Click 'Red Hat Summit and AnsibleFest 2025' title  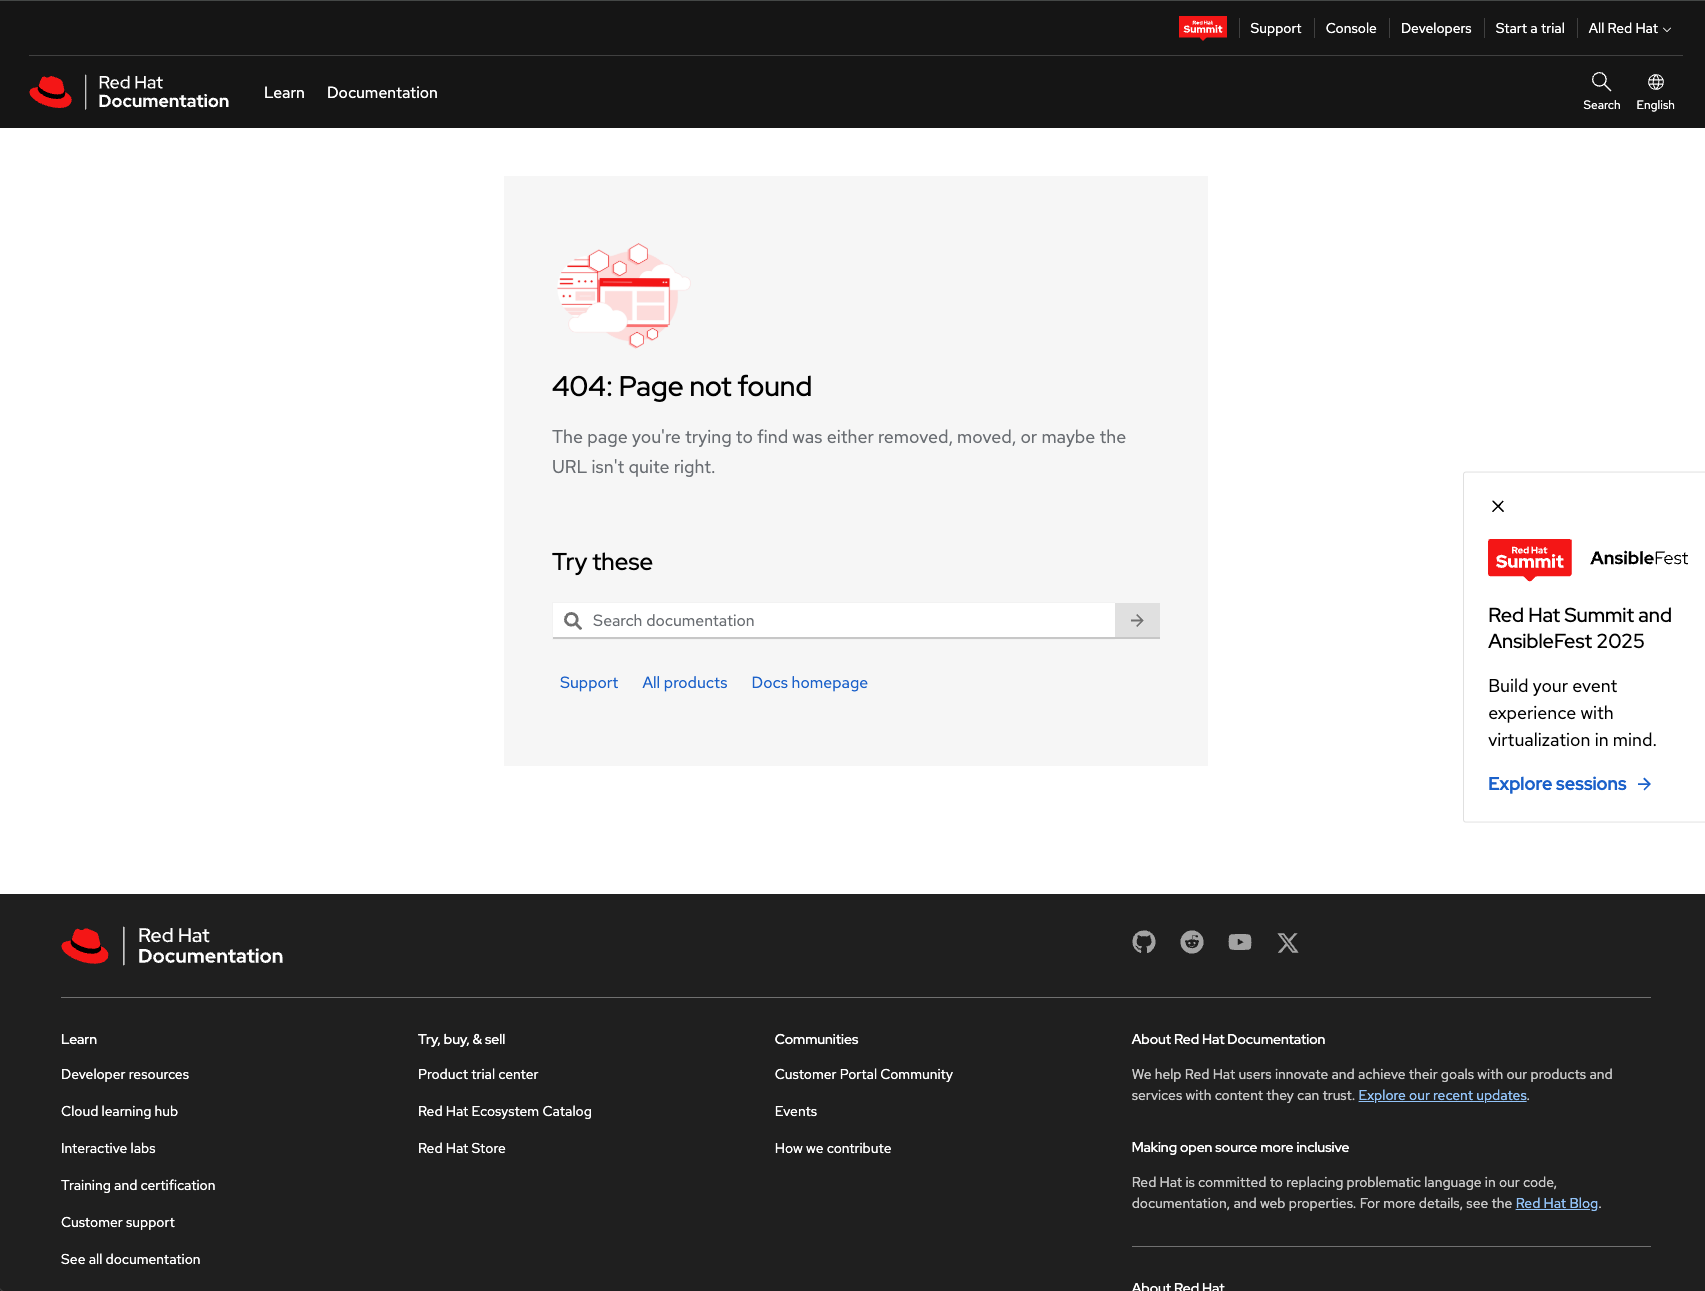point(1580,628)
